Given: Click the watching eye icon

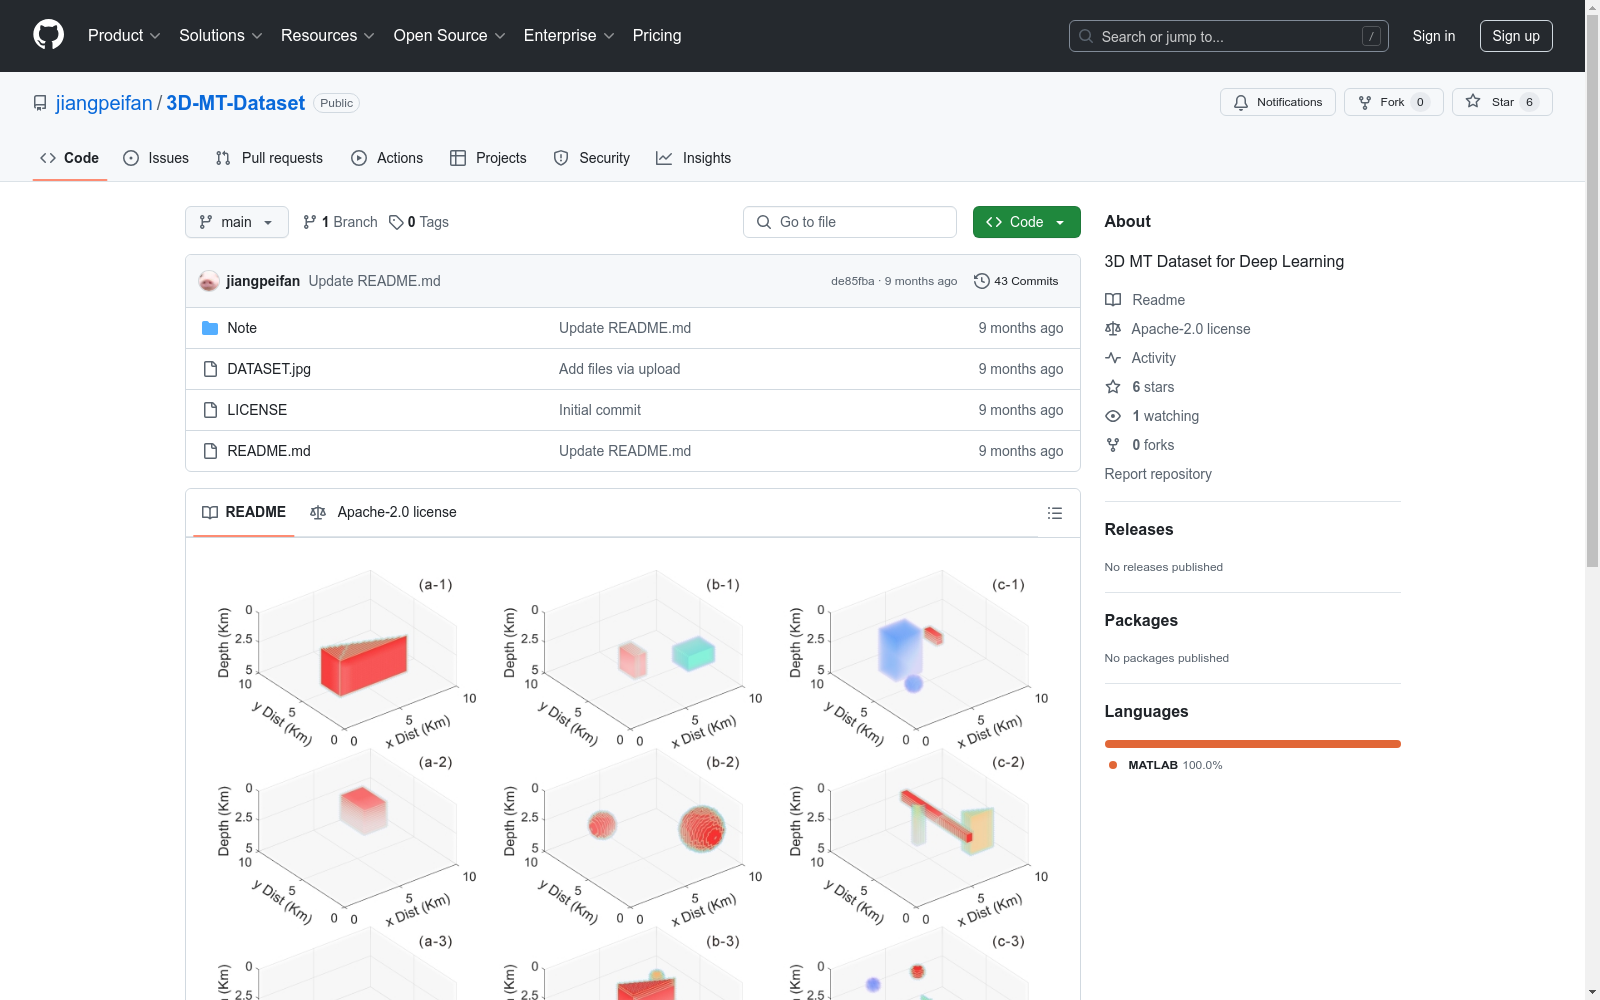Looking at the screenshot, I should [1113, 416].
